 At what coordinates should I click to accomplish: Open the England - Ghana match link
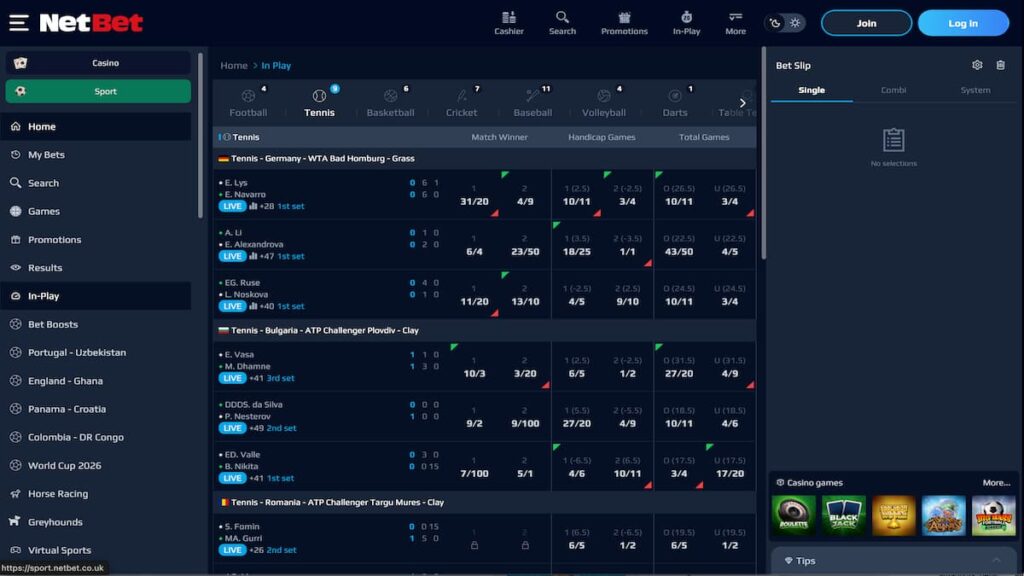point(96,381)
